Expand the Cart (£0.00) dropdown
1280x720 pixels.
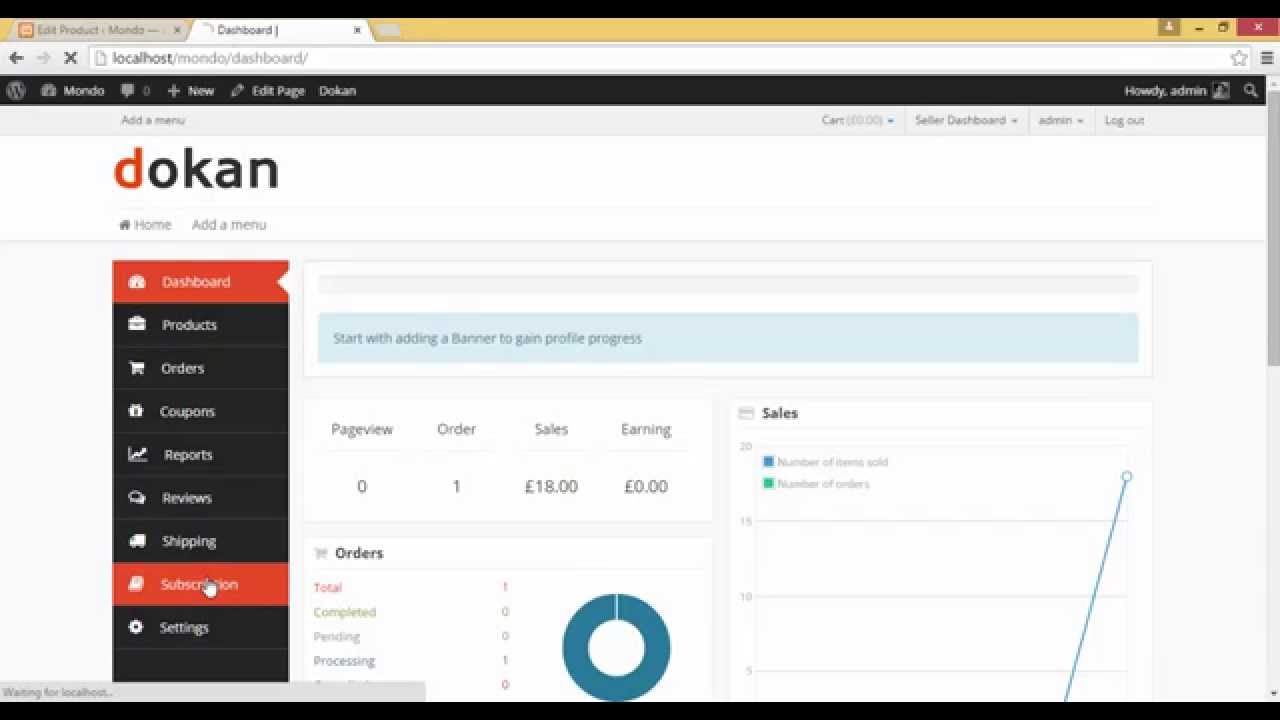(x=857, y=120)
